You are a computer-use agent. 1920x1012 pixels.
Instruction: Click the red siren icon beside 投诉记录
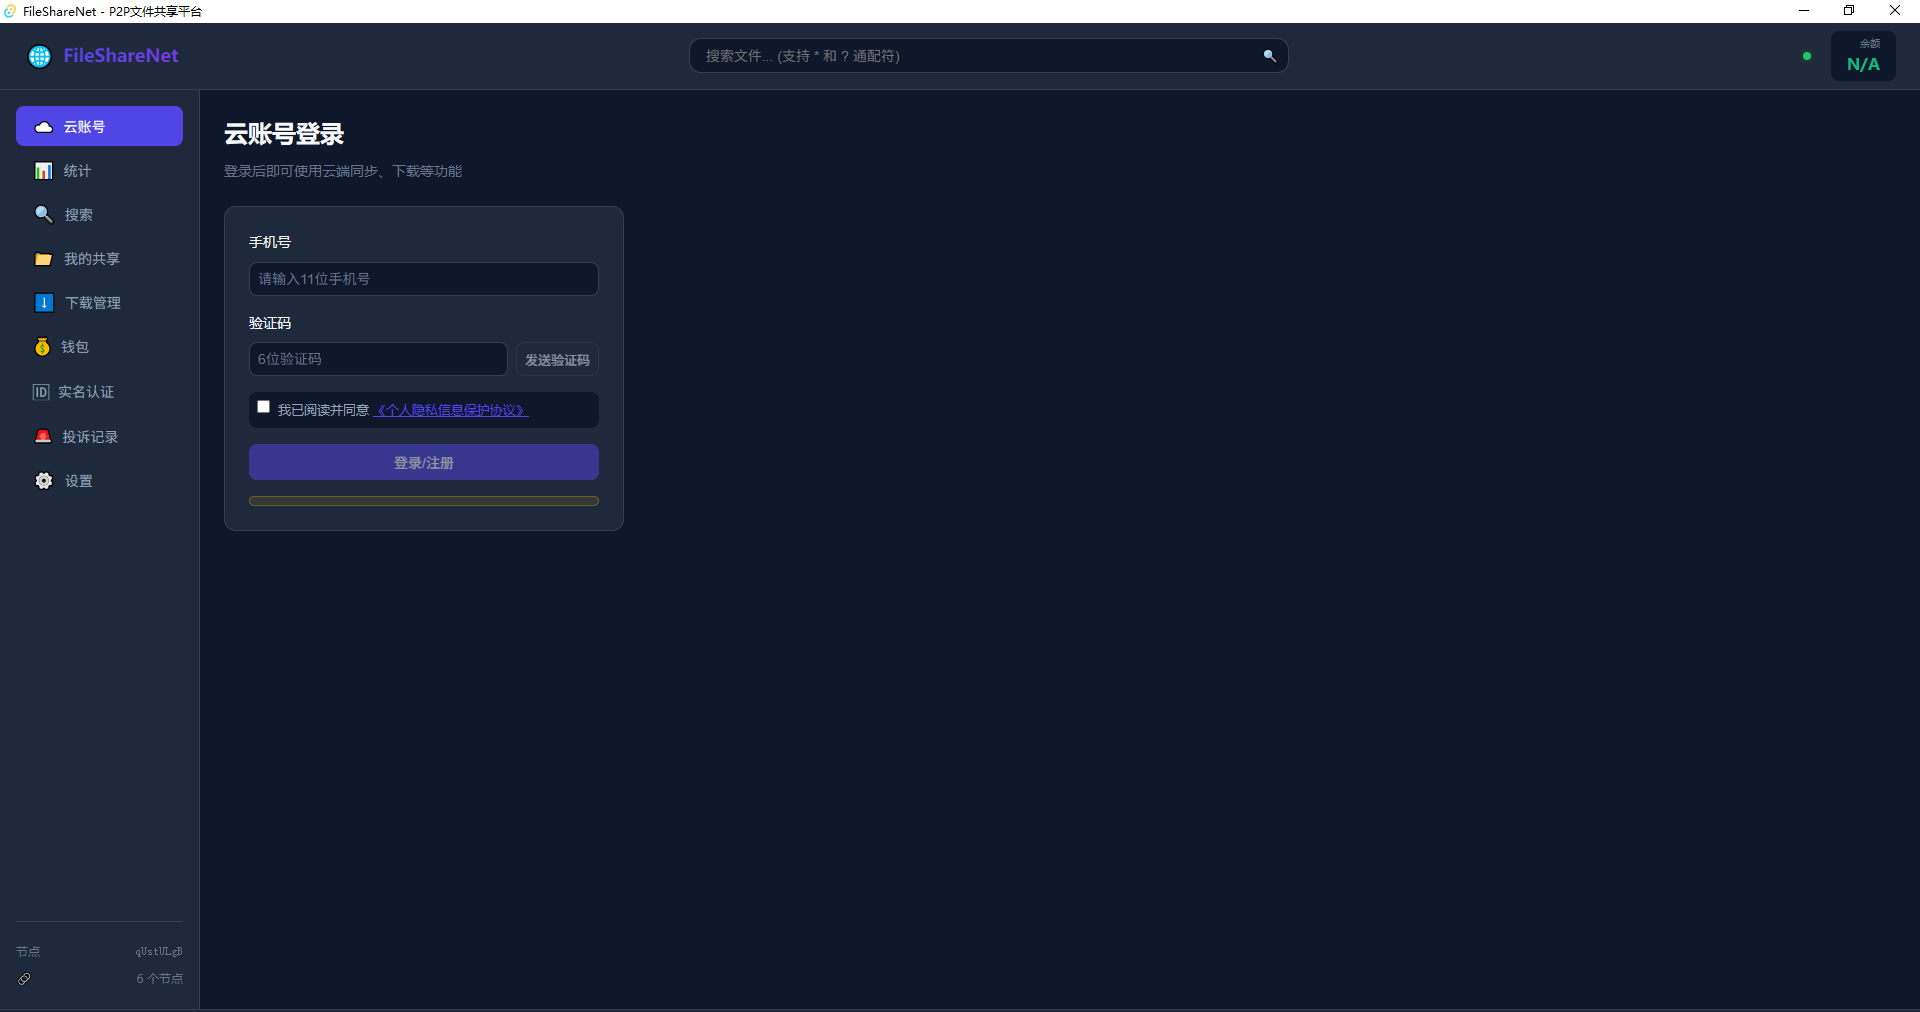point(43,437)
